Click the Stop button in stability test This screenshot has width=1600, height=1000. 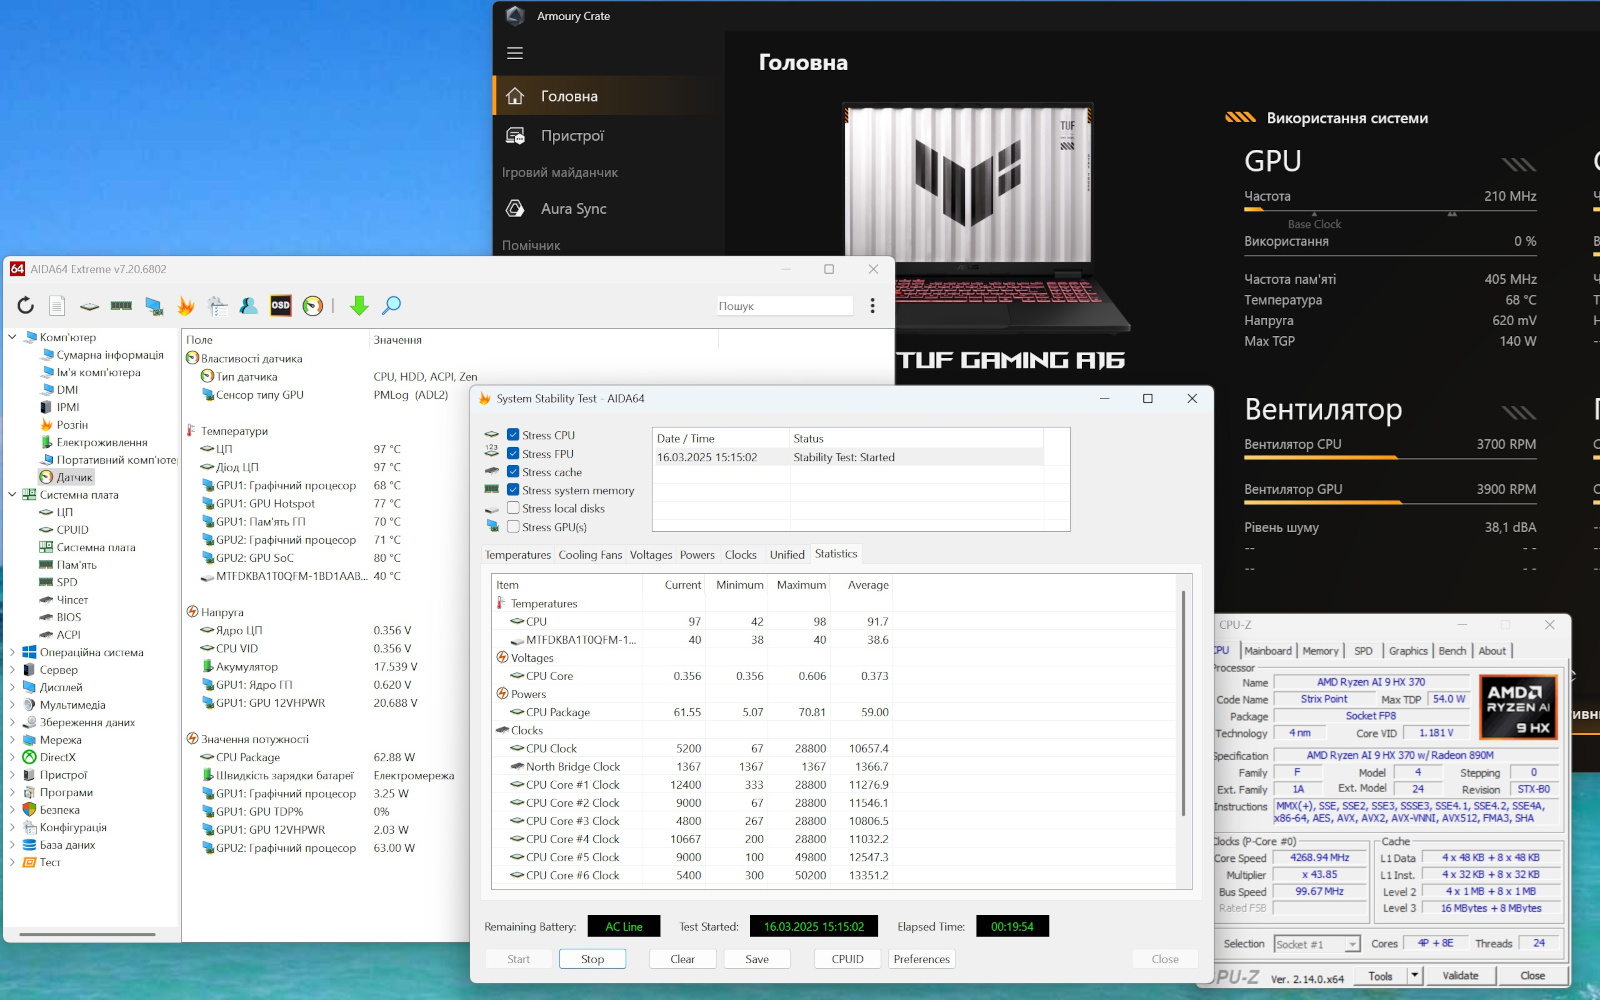[x=593, y=959]
